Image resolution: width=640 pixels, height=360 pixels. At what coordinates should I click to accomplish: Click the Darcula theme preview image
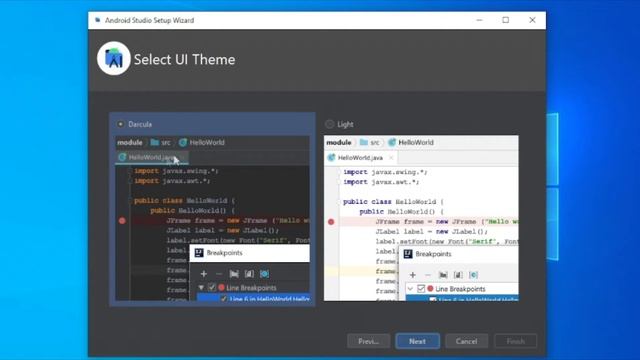pyautogui.click(x=212, y=218)
